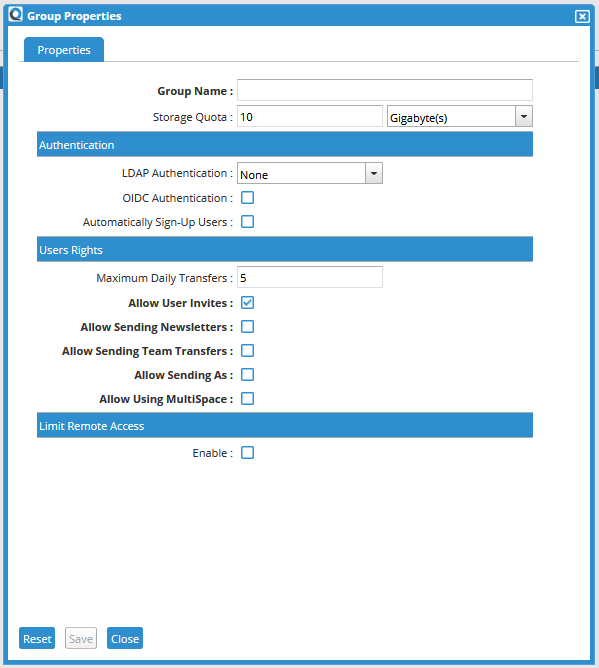Toggle Allow Sending As checkbox

click(x=248, y=375)
